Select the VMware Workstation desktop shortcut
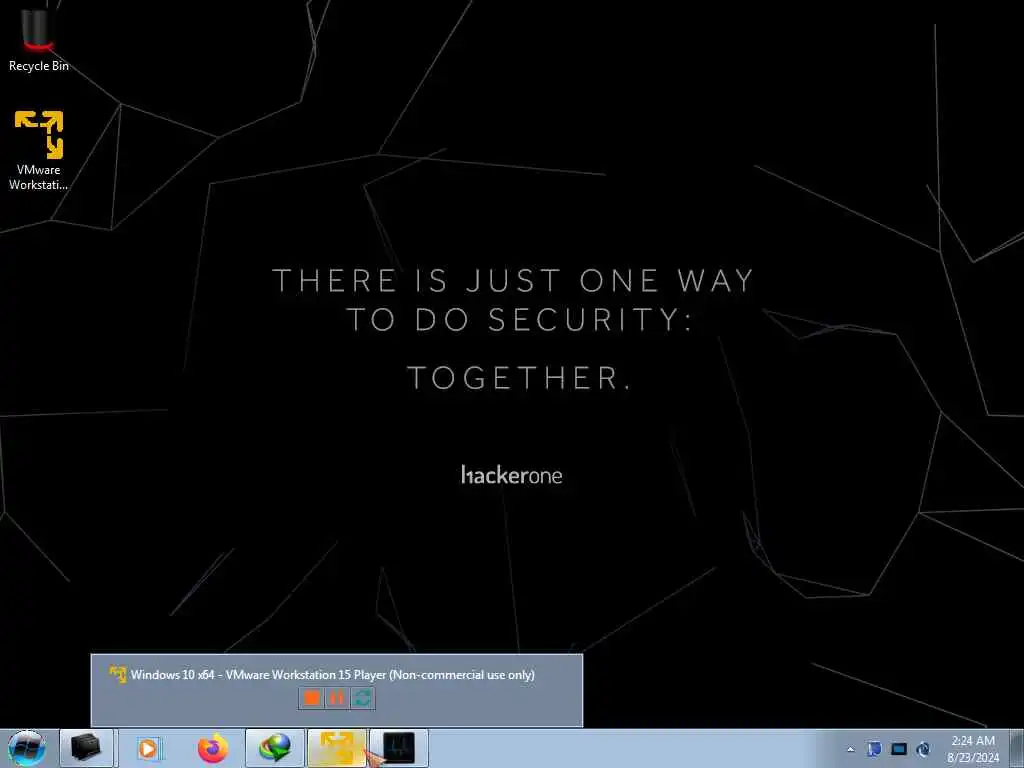Screen dimensions: 1024x768 click(x=39, y=150)
